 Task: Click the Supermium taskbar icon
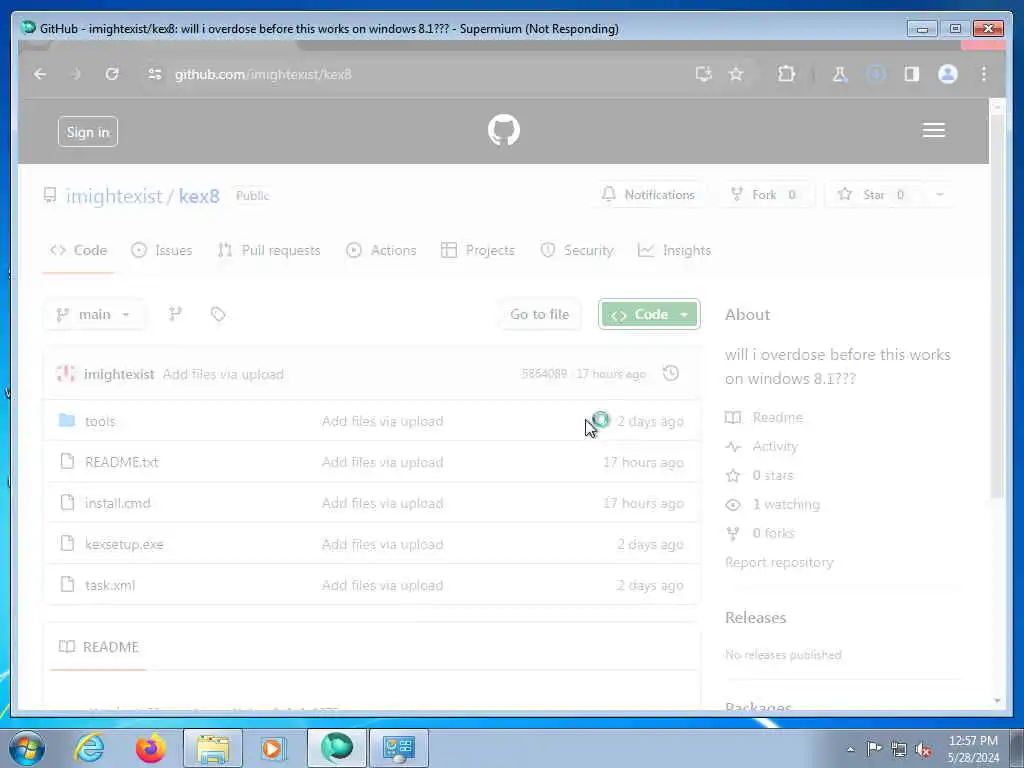click(337, 748)
